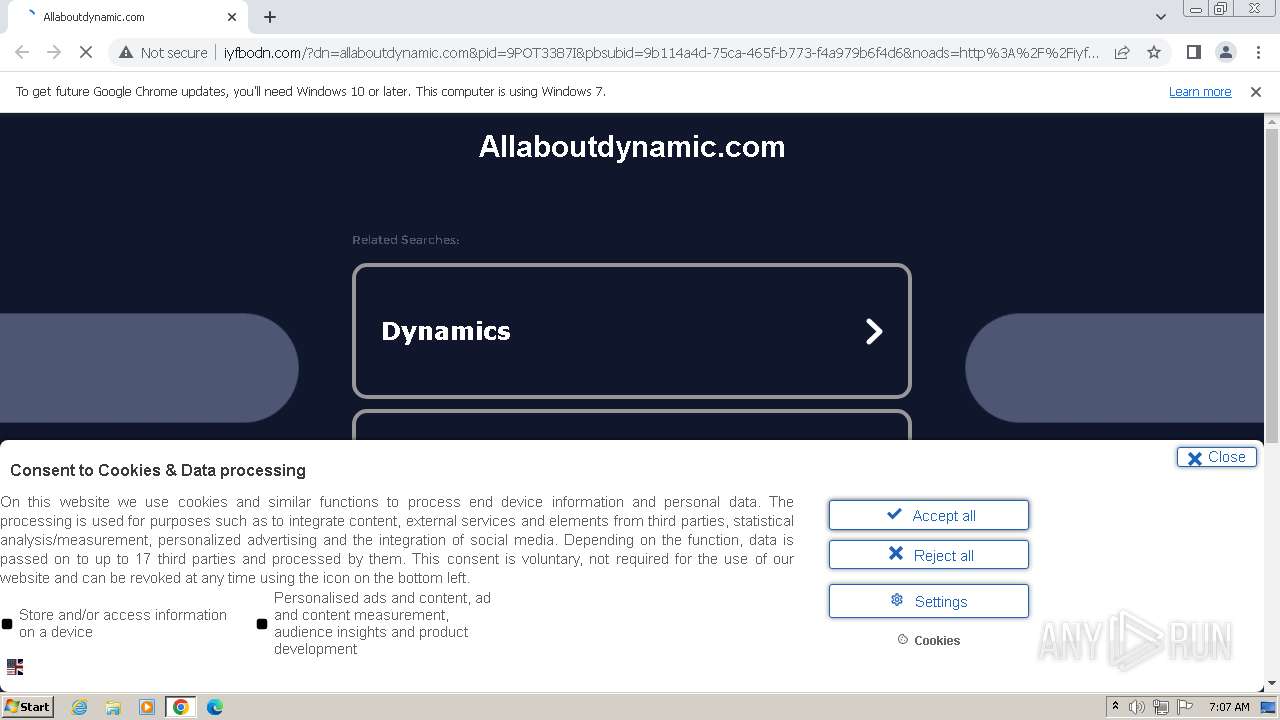Share this page icon in address bar
Image resolution: width=1280 pixels, height=720 pixels.
coord(1122,52)
